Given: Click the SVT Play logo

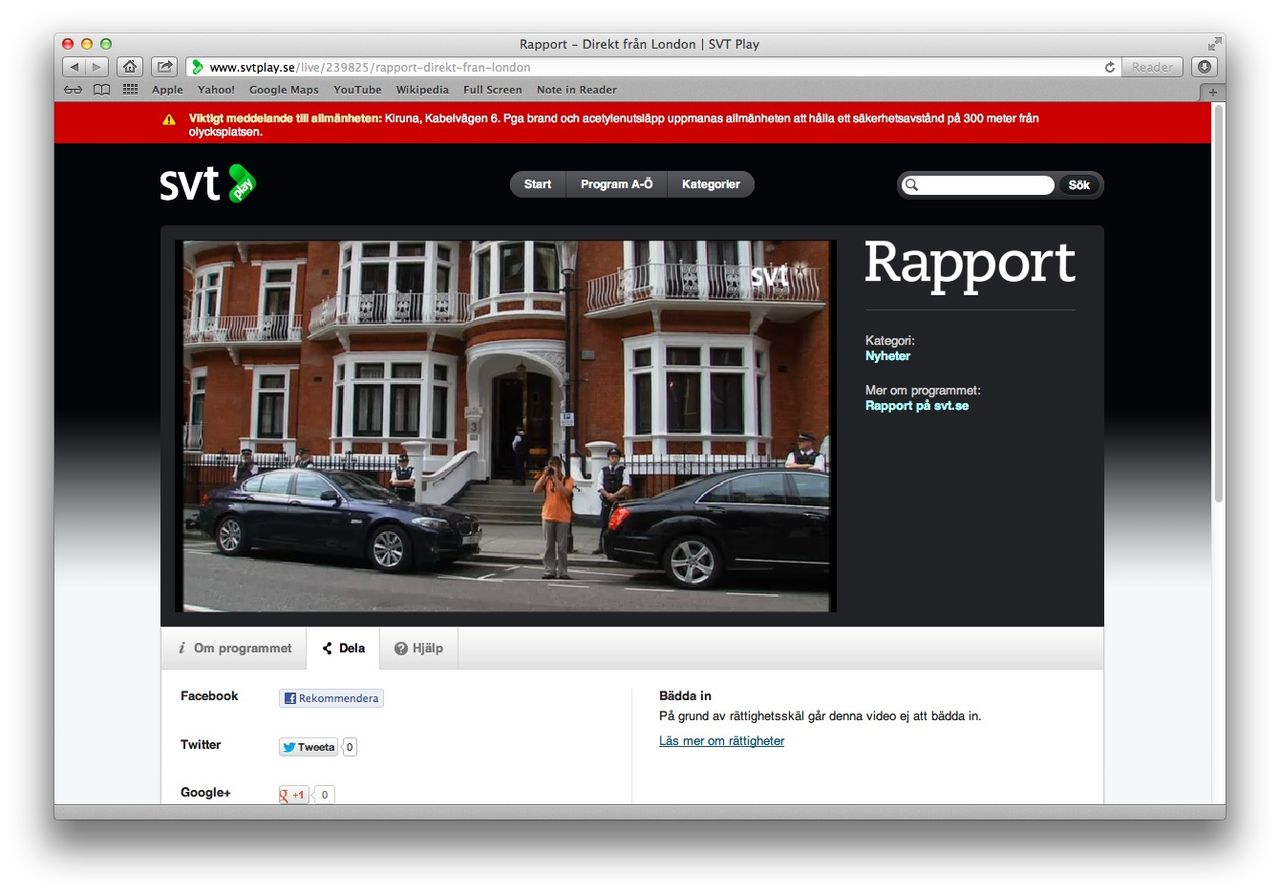Looking at the screenshot, I should coord(208,184).
